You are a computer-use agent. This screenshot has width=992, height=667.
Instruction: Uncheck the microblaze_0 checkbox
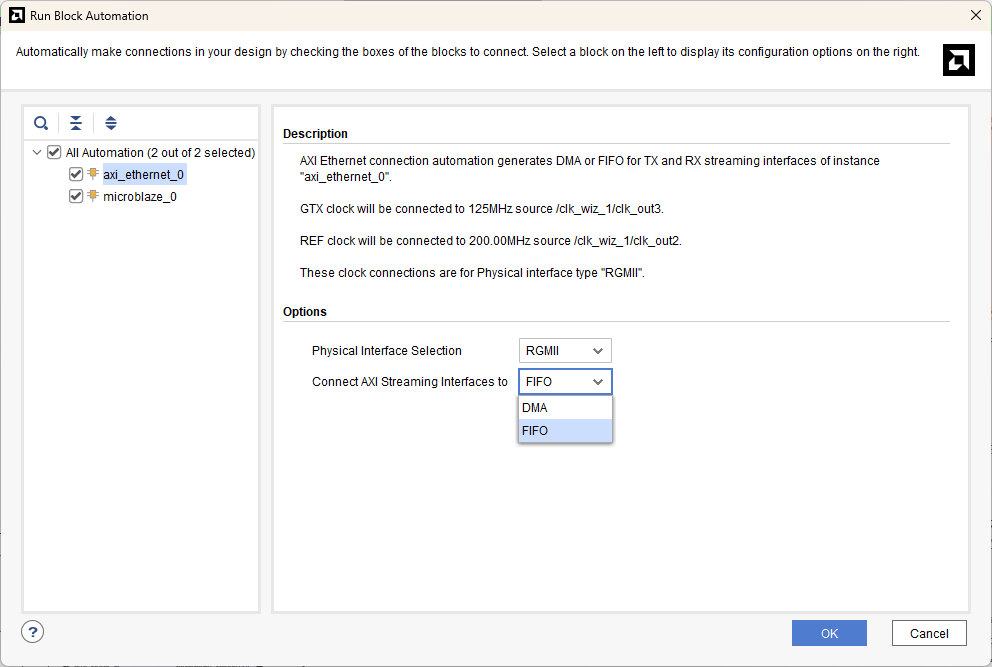point(76,197)
